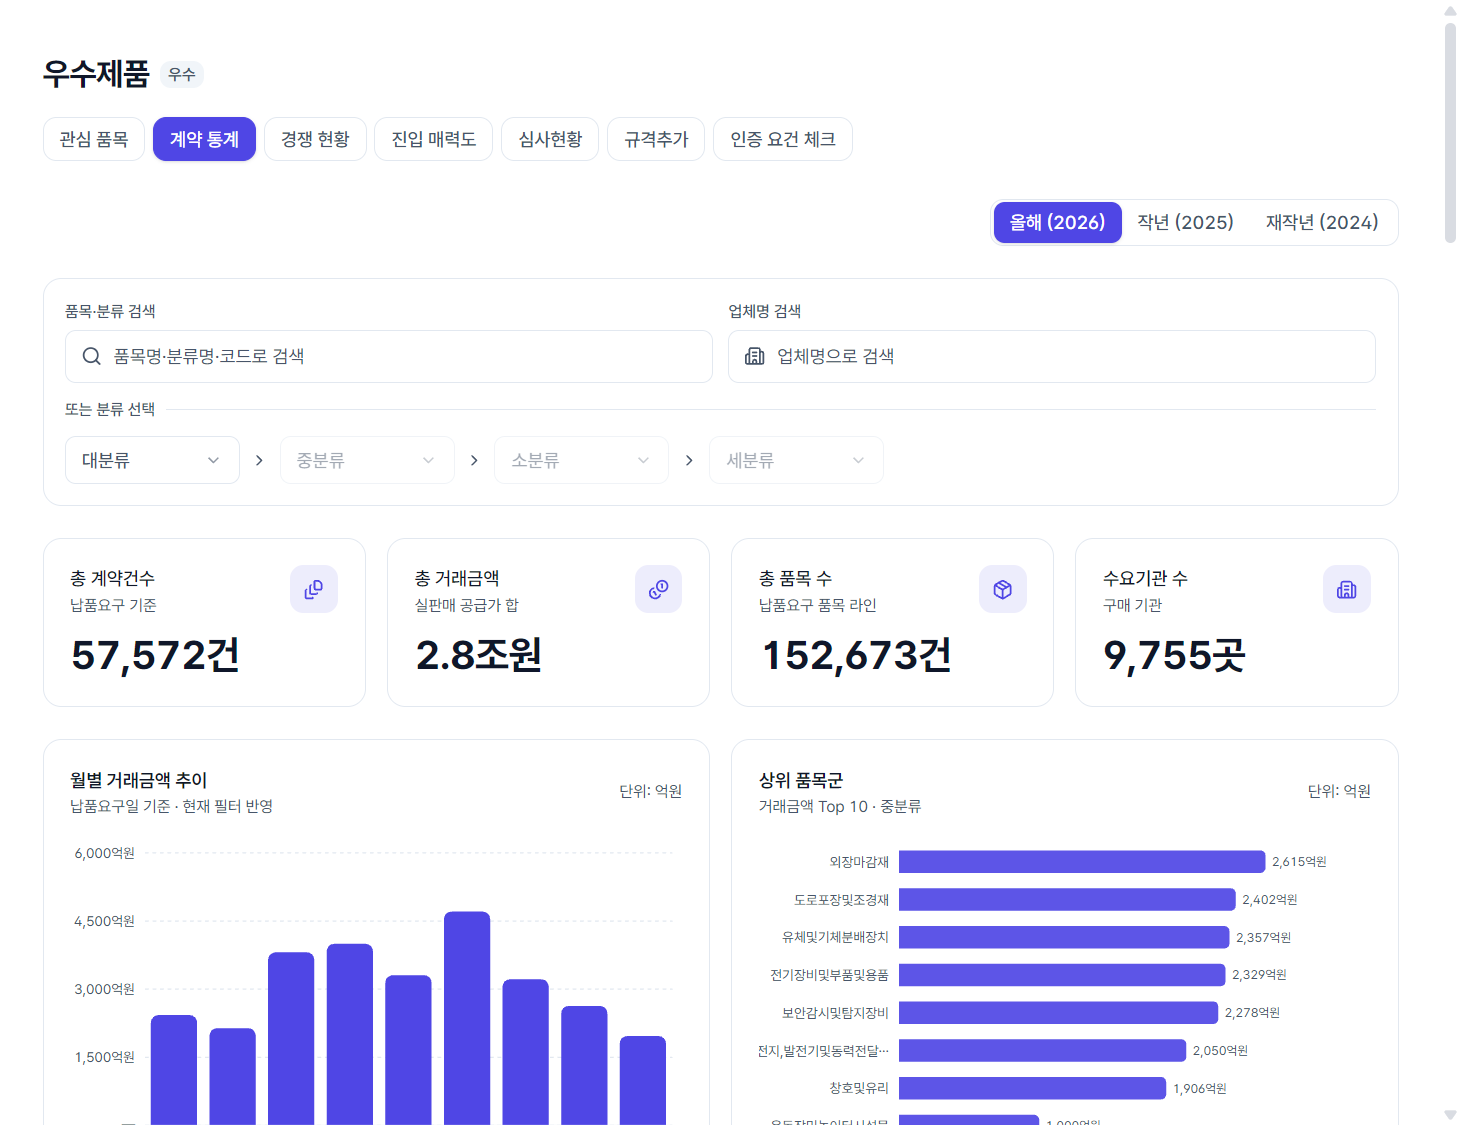Open the 규격추가 tab
The image size is (1460, 1125).
point(656,139)
